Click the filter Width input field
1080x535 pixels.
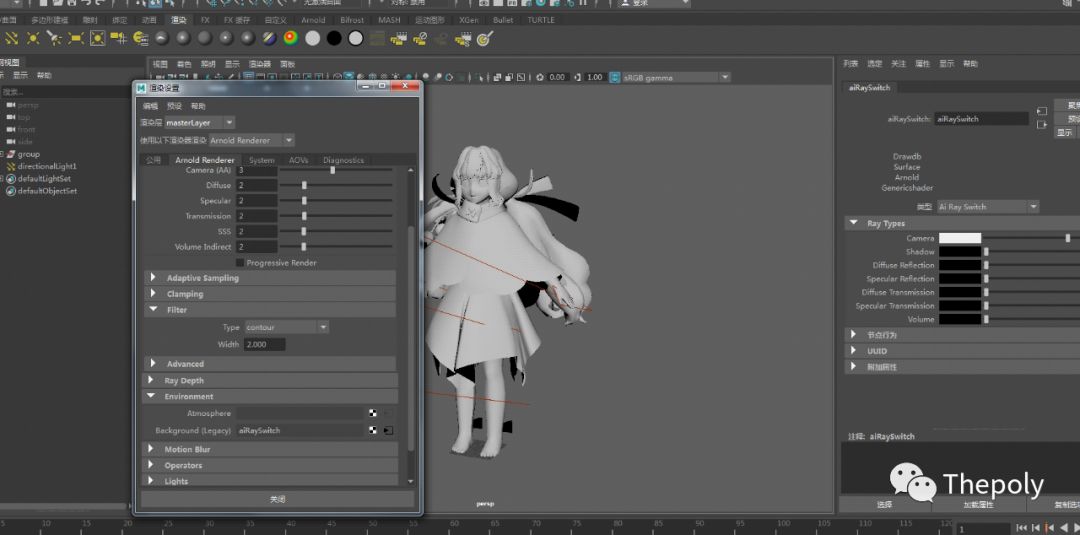(x=264, y=344)
